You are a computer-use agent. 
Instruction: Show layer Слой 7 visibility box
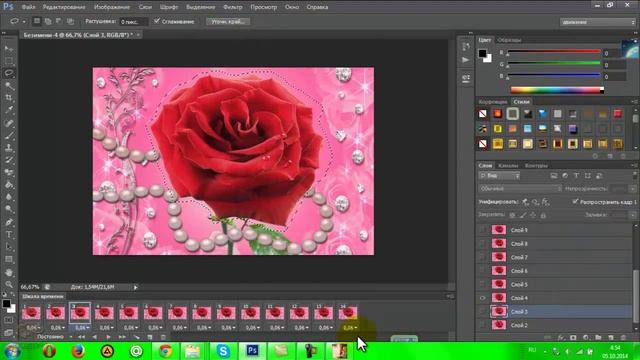(x=482, y=257)
